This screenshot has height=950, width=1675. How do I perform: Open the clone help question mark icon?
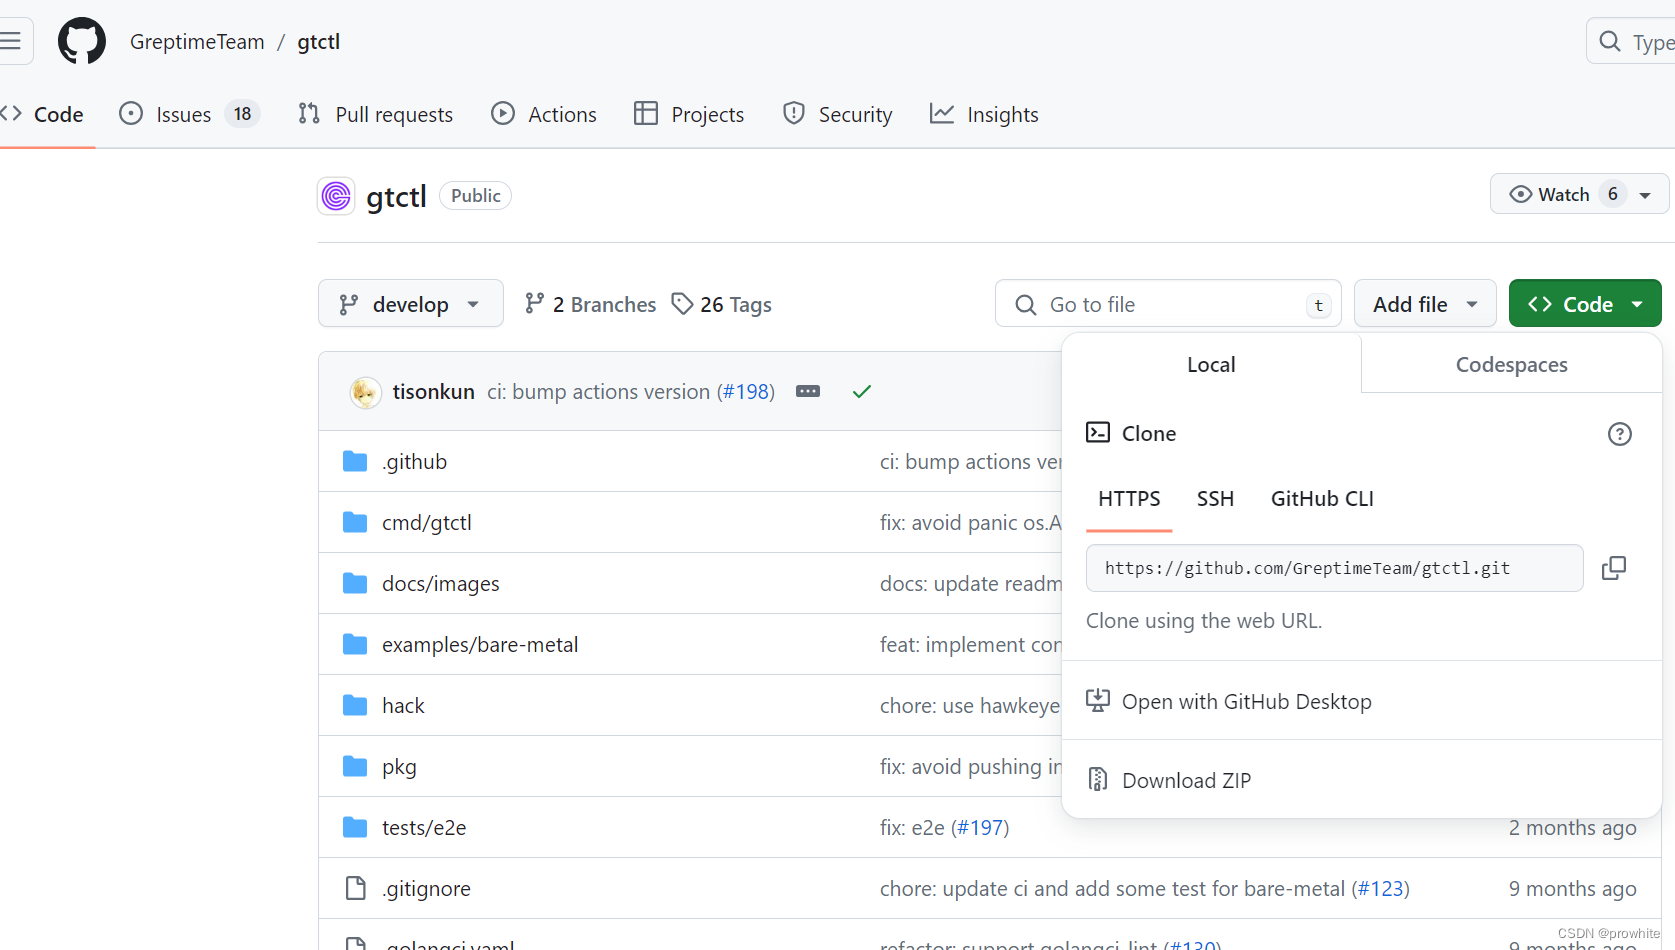[1620, 434]
